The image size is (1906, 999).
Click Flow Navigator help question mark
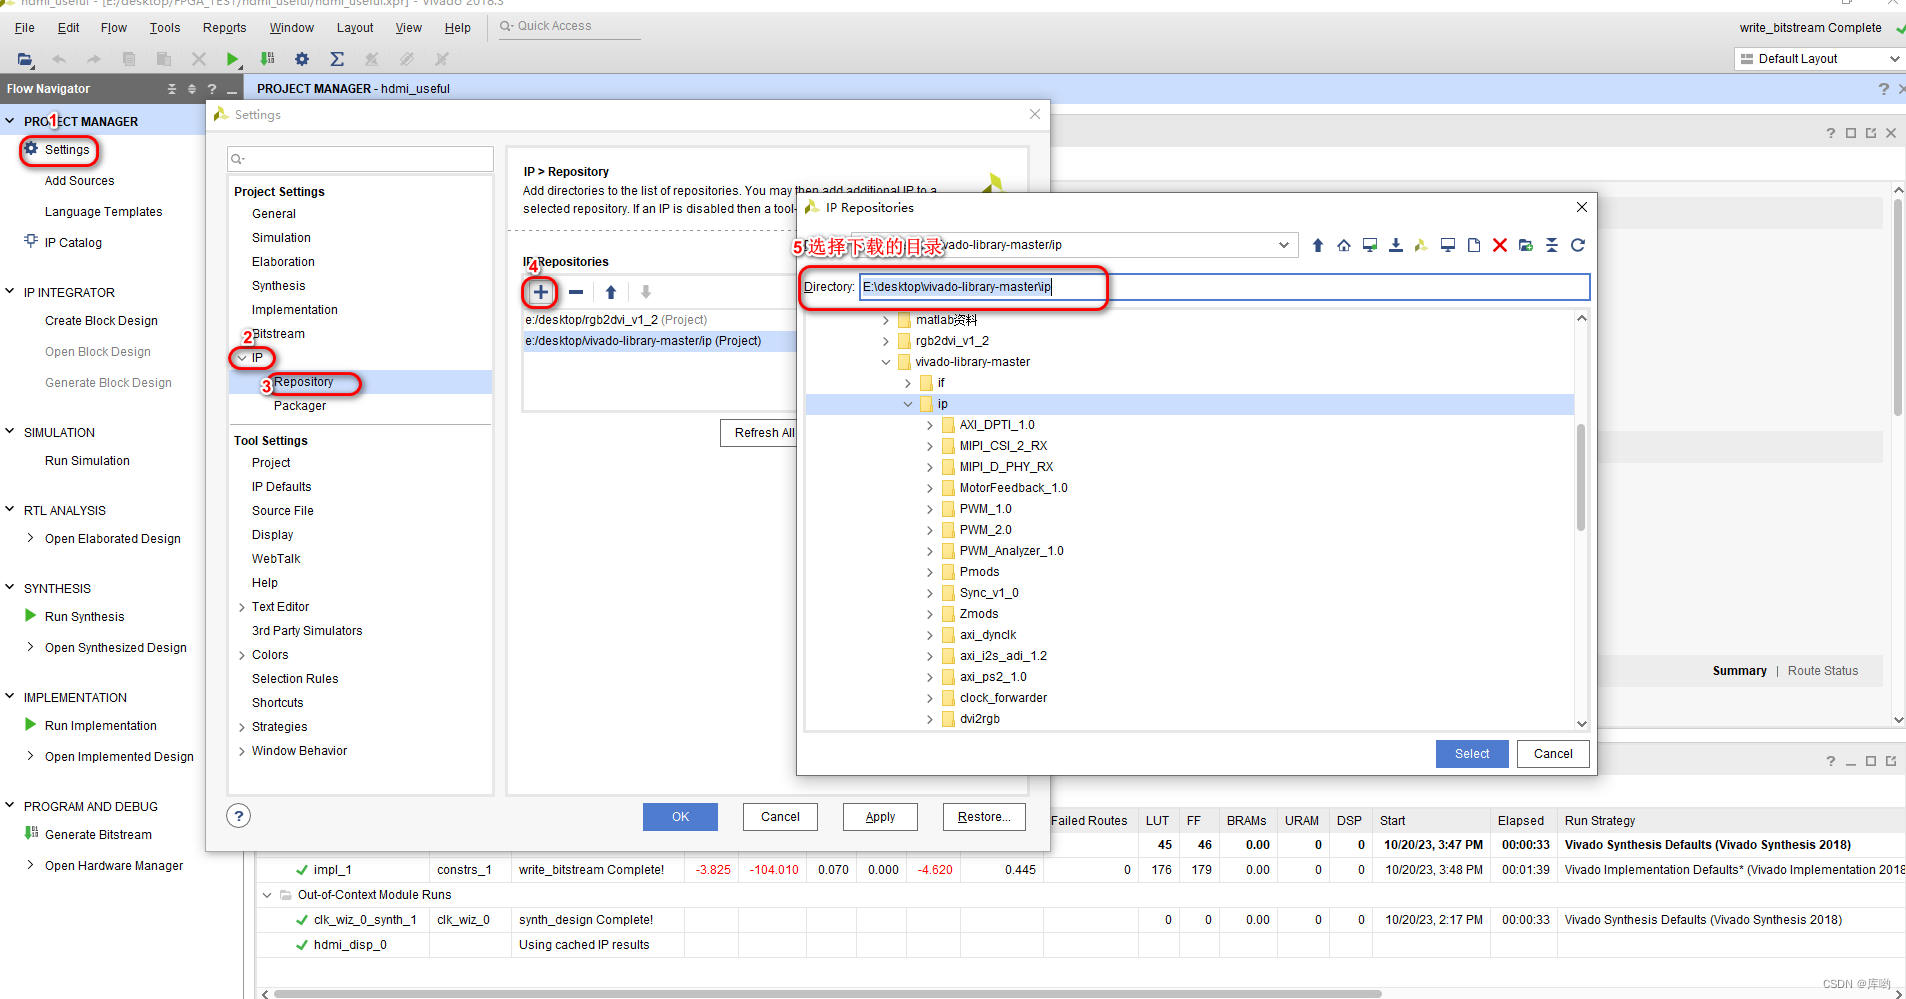coord(212,89)
